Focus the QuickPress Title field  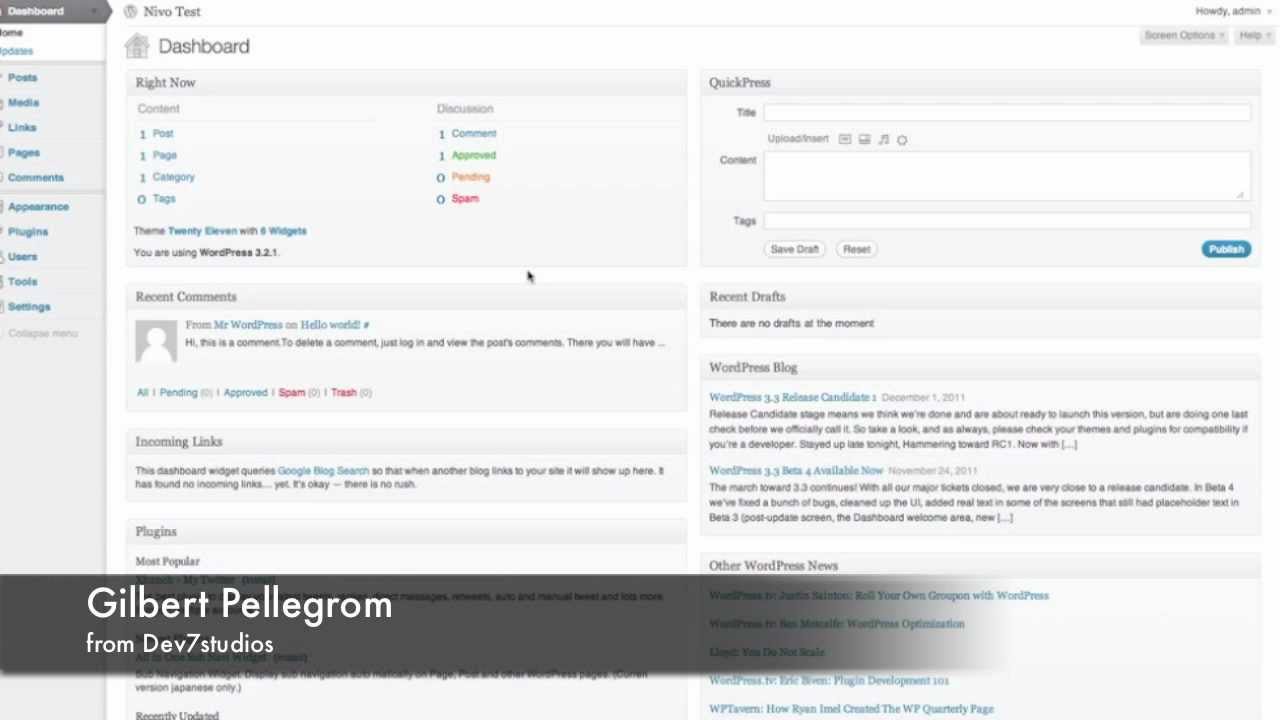coord(1007,113)
